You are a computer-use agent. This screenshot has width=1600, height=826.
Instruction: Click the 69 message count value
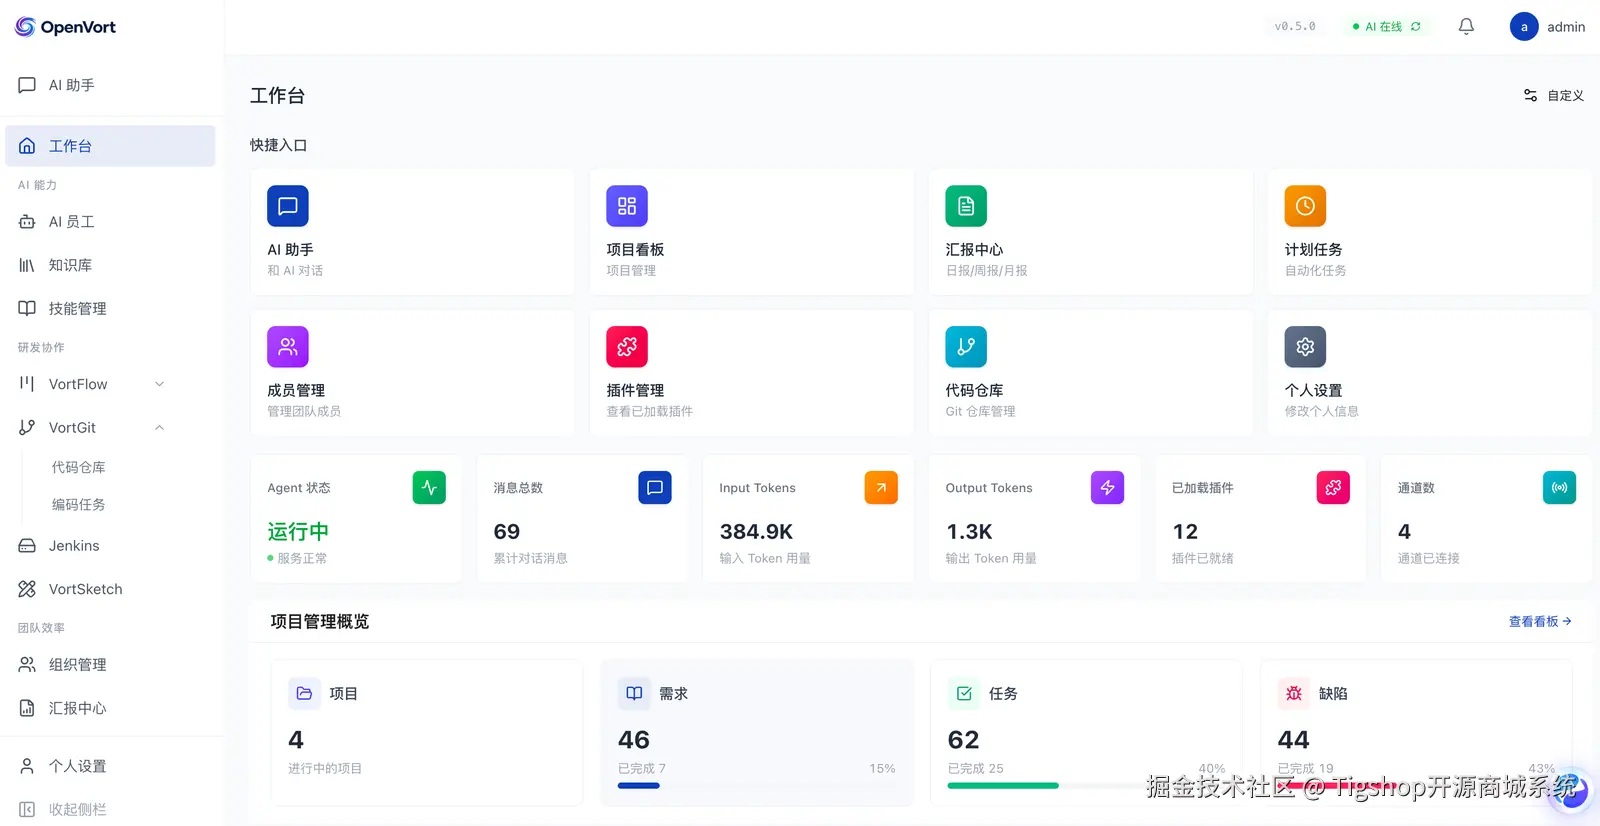(506, 532)
